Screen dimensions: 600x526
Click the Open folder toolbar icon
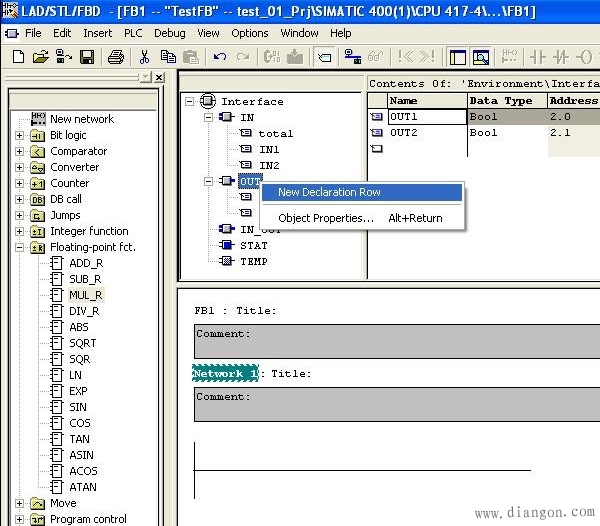(40, 57)
